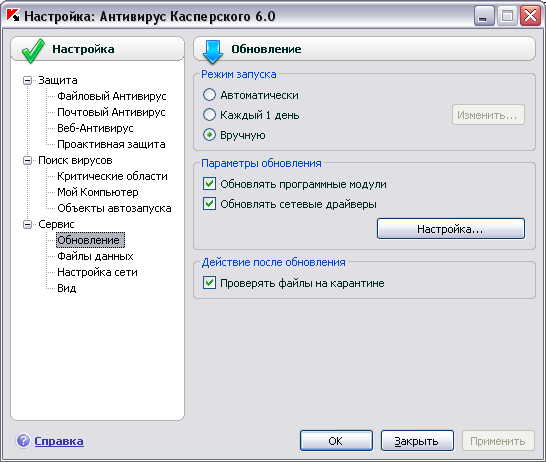Select the Сервис tree label
Screen dimensions: 546x462
(56, 225)
